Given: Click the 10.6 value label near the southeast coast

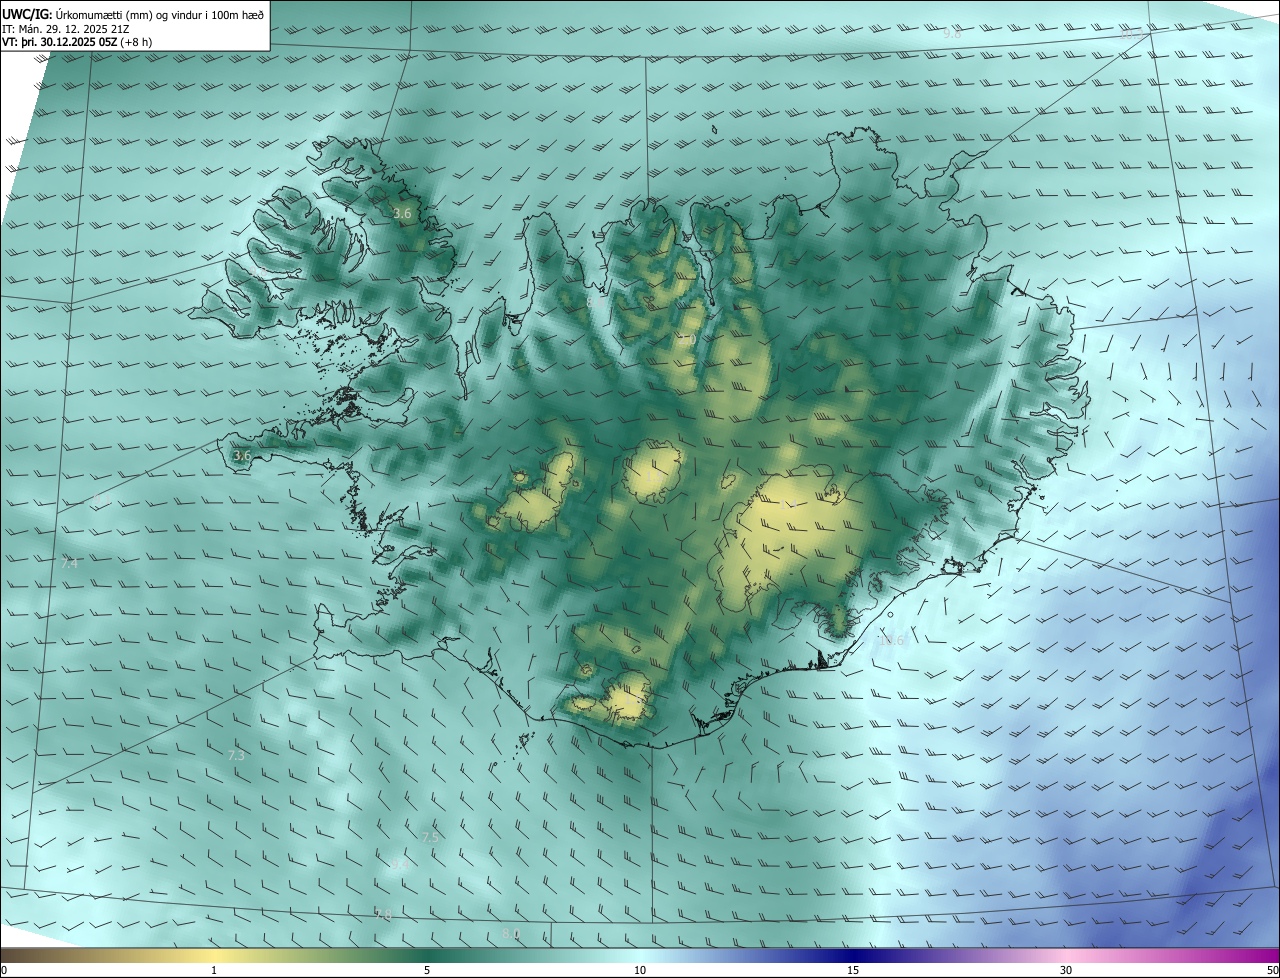Looking at the screenshot, I should [891, 641].
